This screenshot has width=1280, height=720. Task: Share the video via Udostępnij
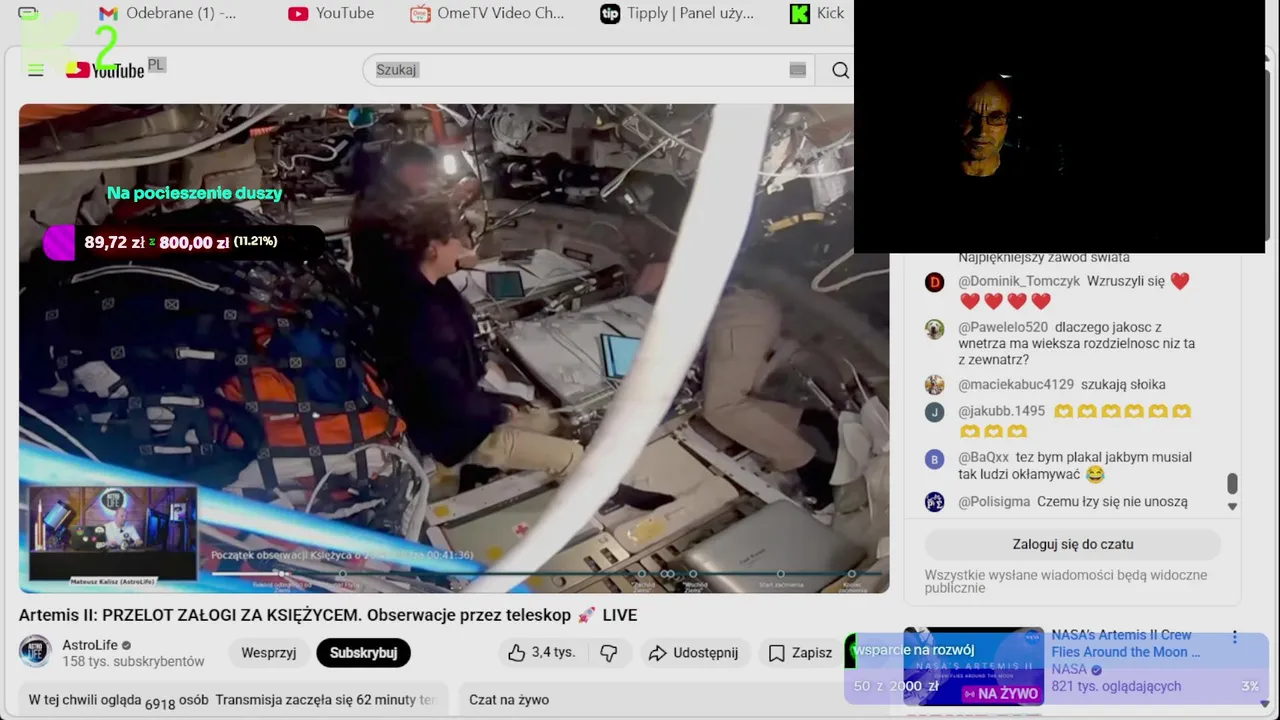pyautogui.click(x=693, y=653)
